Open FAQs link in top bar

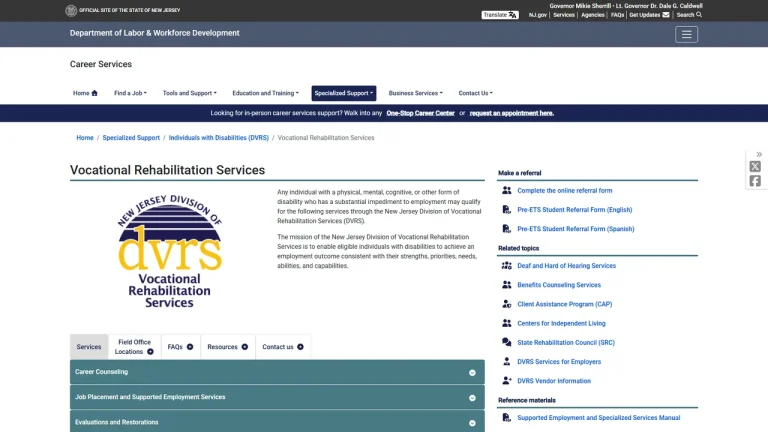click(x=617, y=15)
